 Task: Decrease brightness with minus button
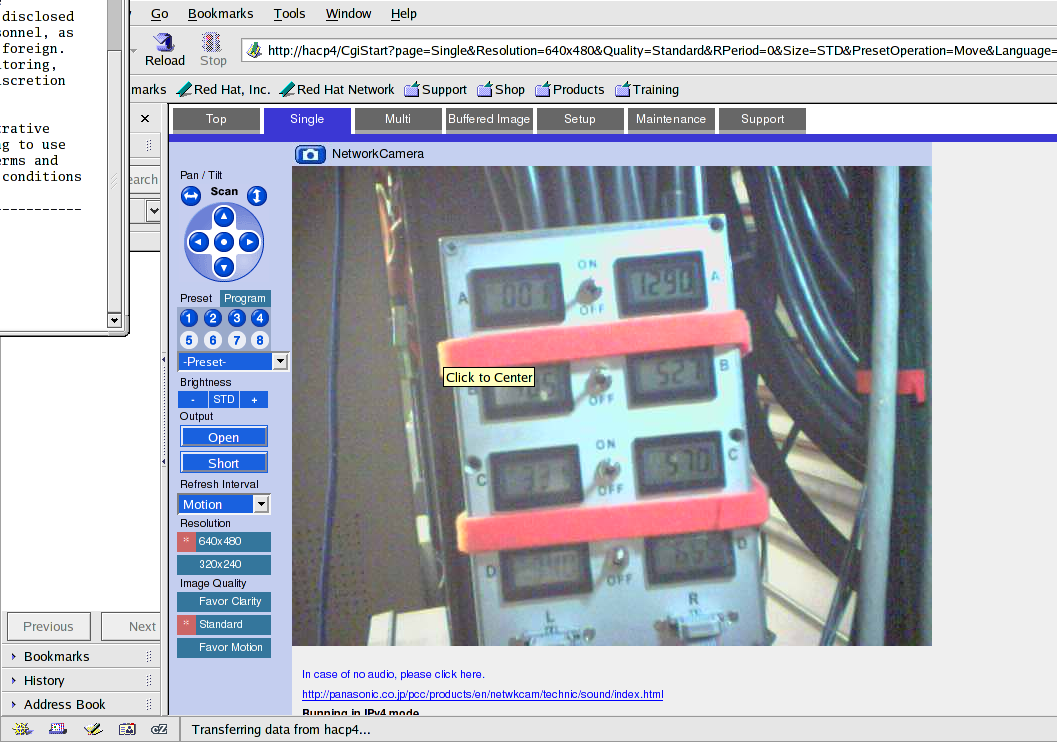pyautogui.click(x=193, y=400)
